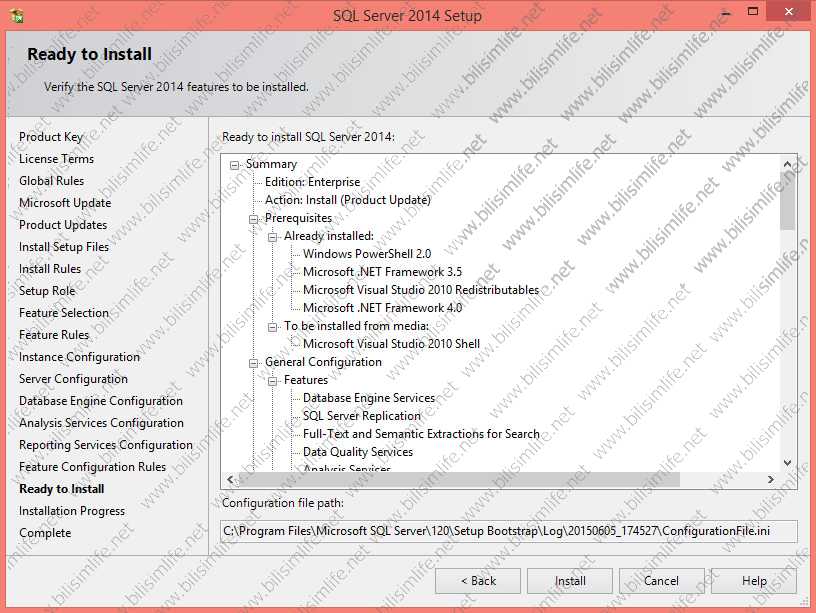Select the Analysis Services Configuration step
The width and height of the screenshot is (816, 613).
point(101,423)
